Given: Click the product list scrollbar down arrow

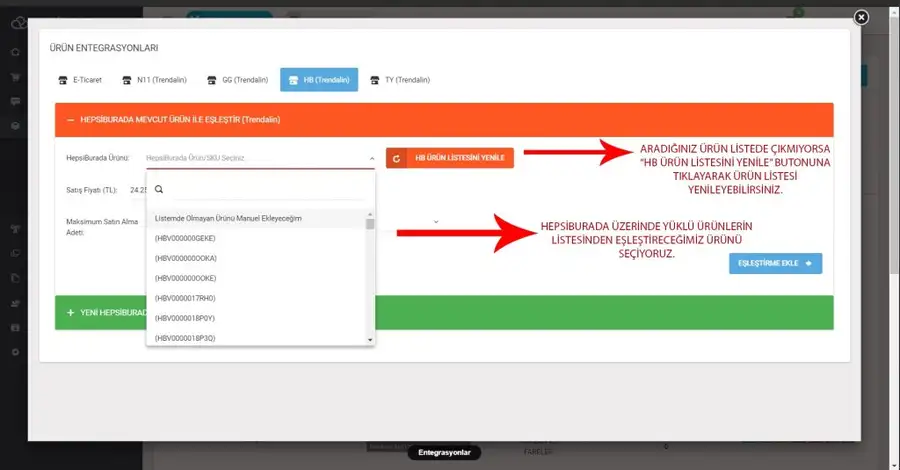Looking at the screenshot, I should click(370, 340).
